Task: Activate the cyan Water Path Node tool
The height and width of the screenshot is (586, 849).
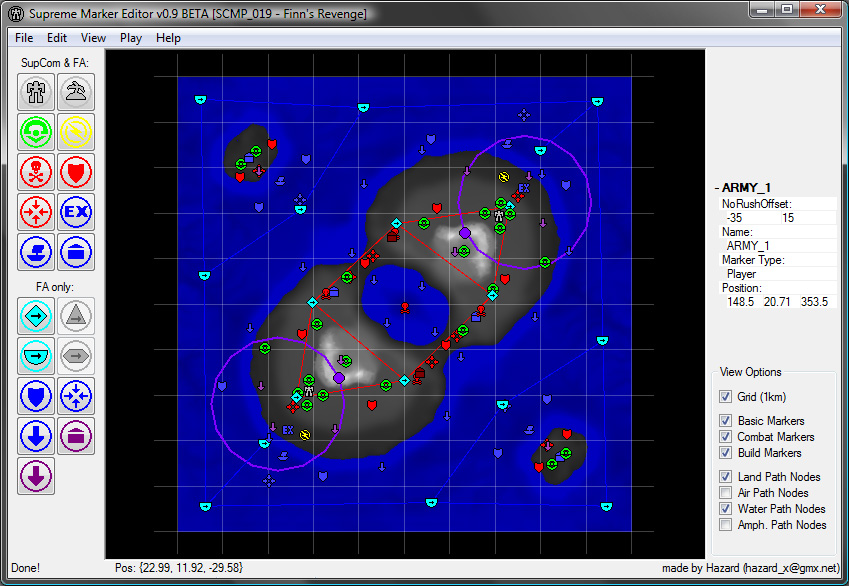Action: [x=36, y=356]
